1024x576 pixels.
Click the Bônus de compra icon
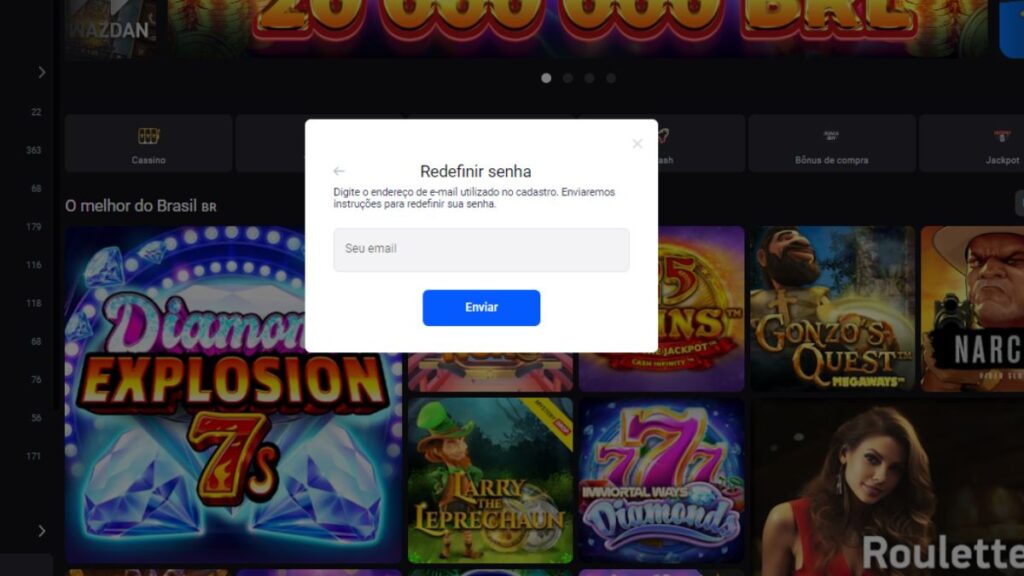coord(831,135)
